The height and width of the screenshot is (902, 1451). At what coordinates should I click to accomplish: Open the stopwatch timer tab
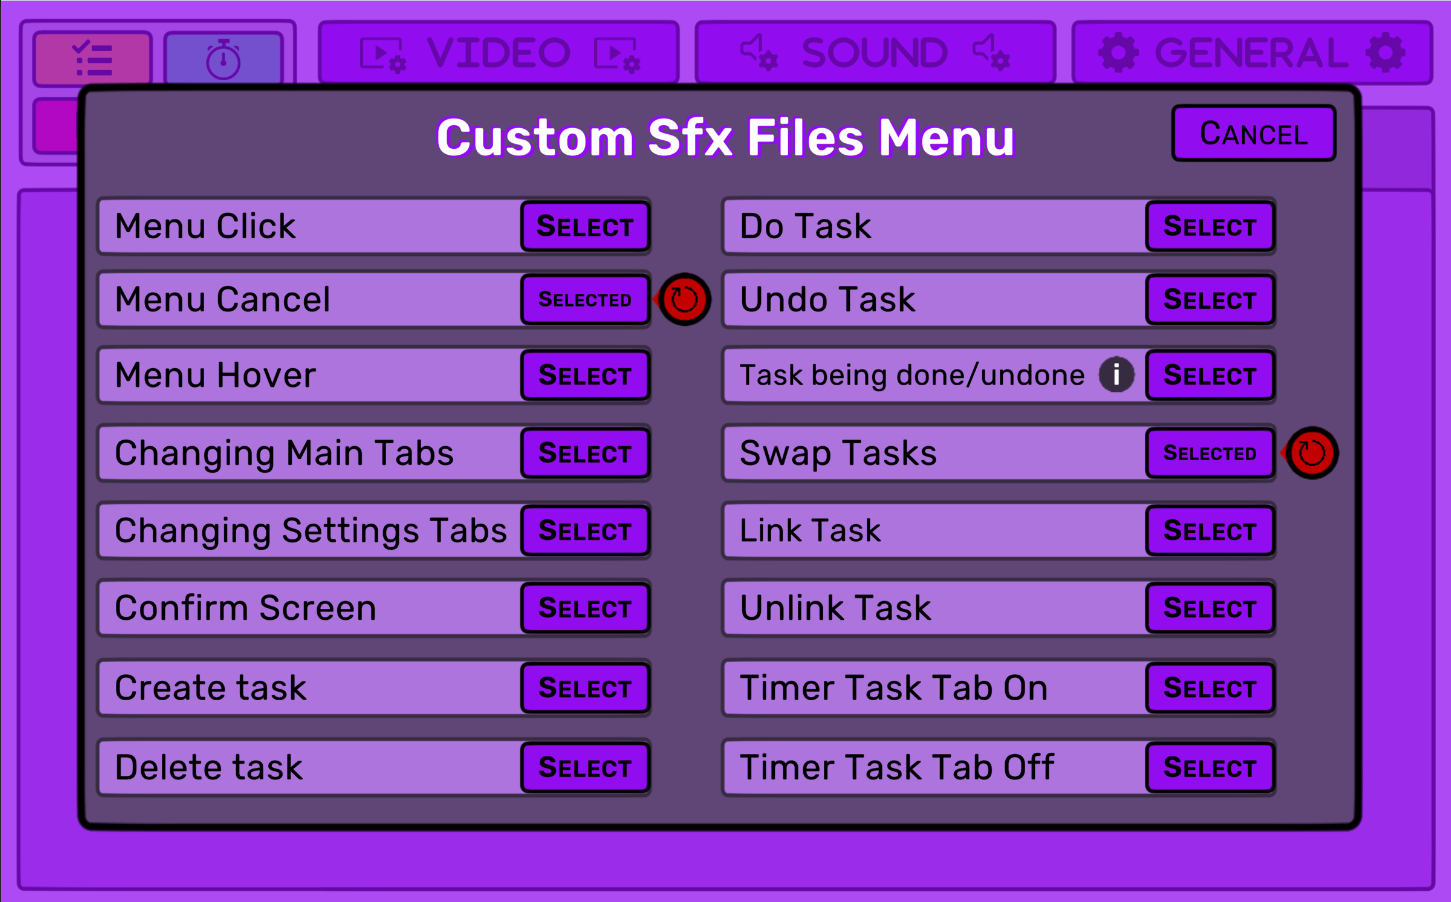pos(223,58)
